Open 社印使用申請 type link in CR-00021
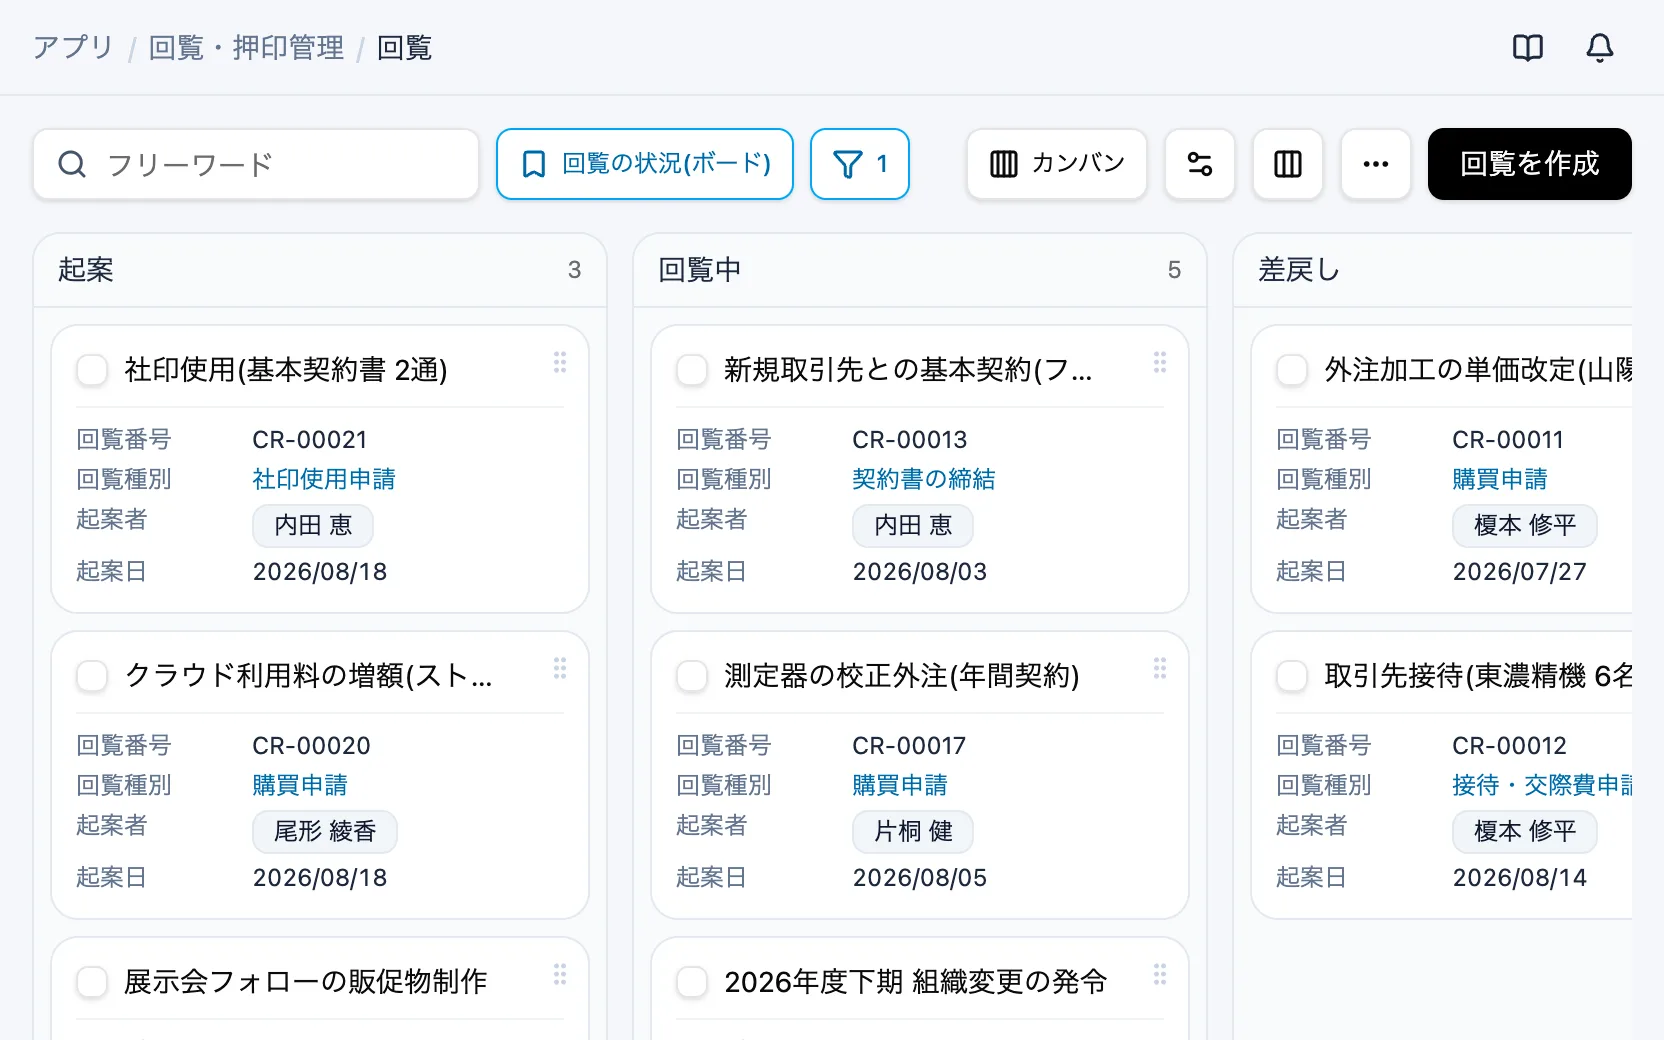The width and height of the screenshot is (1664, 1040). [324, 479]
